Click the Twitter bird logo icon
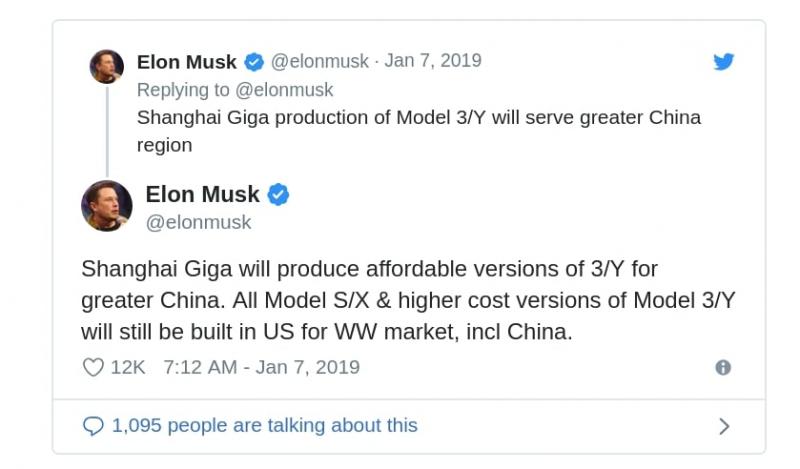 (x=723, y=61)
